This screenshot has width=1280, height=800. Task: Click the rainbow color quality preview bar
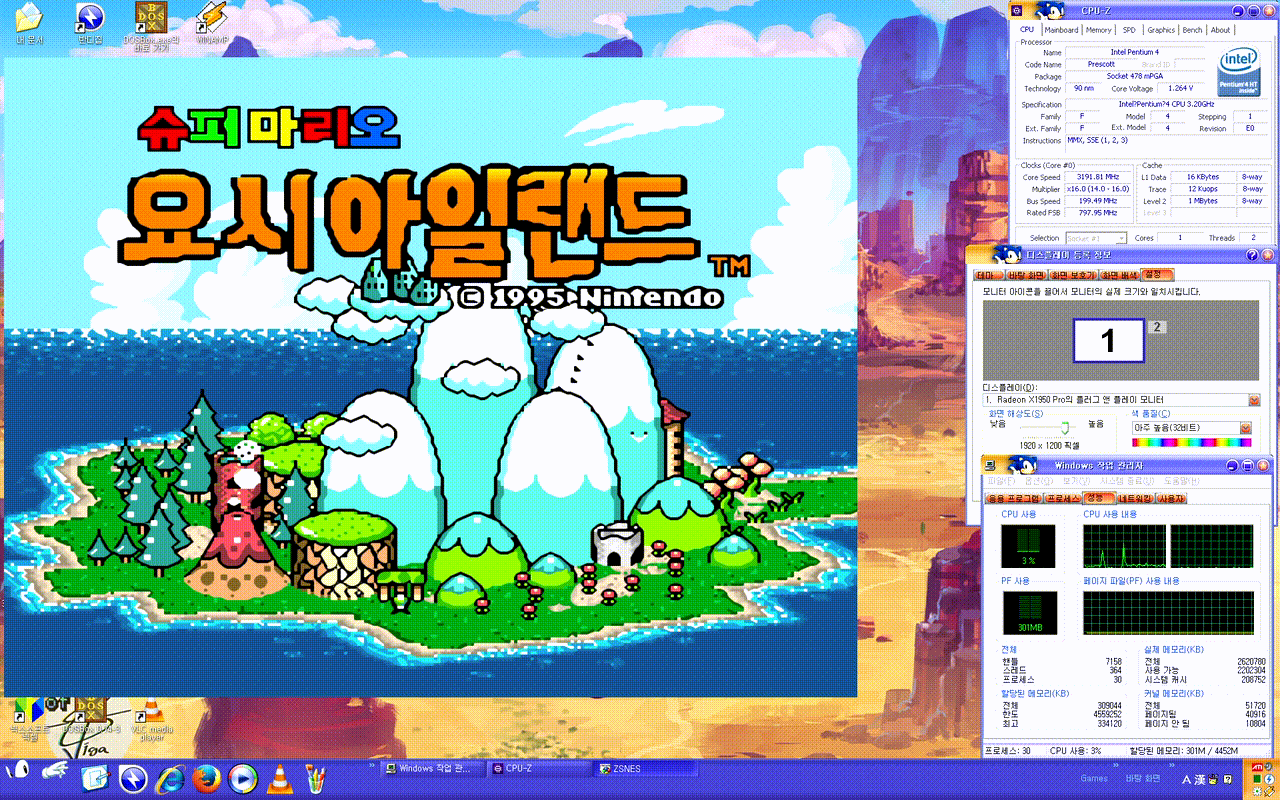[x=1191, y=442]
